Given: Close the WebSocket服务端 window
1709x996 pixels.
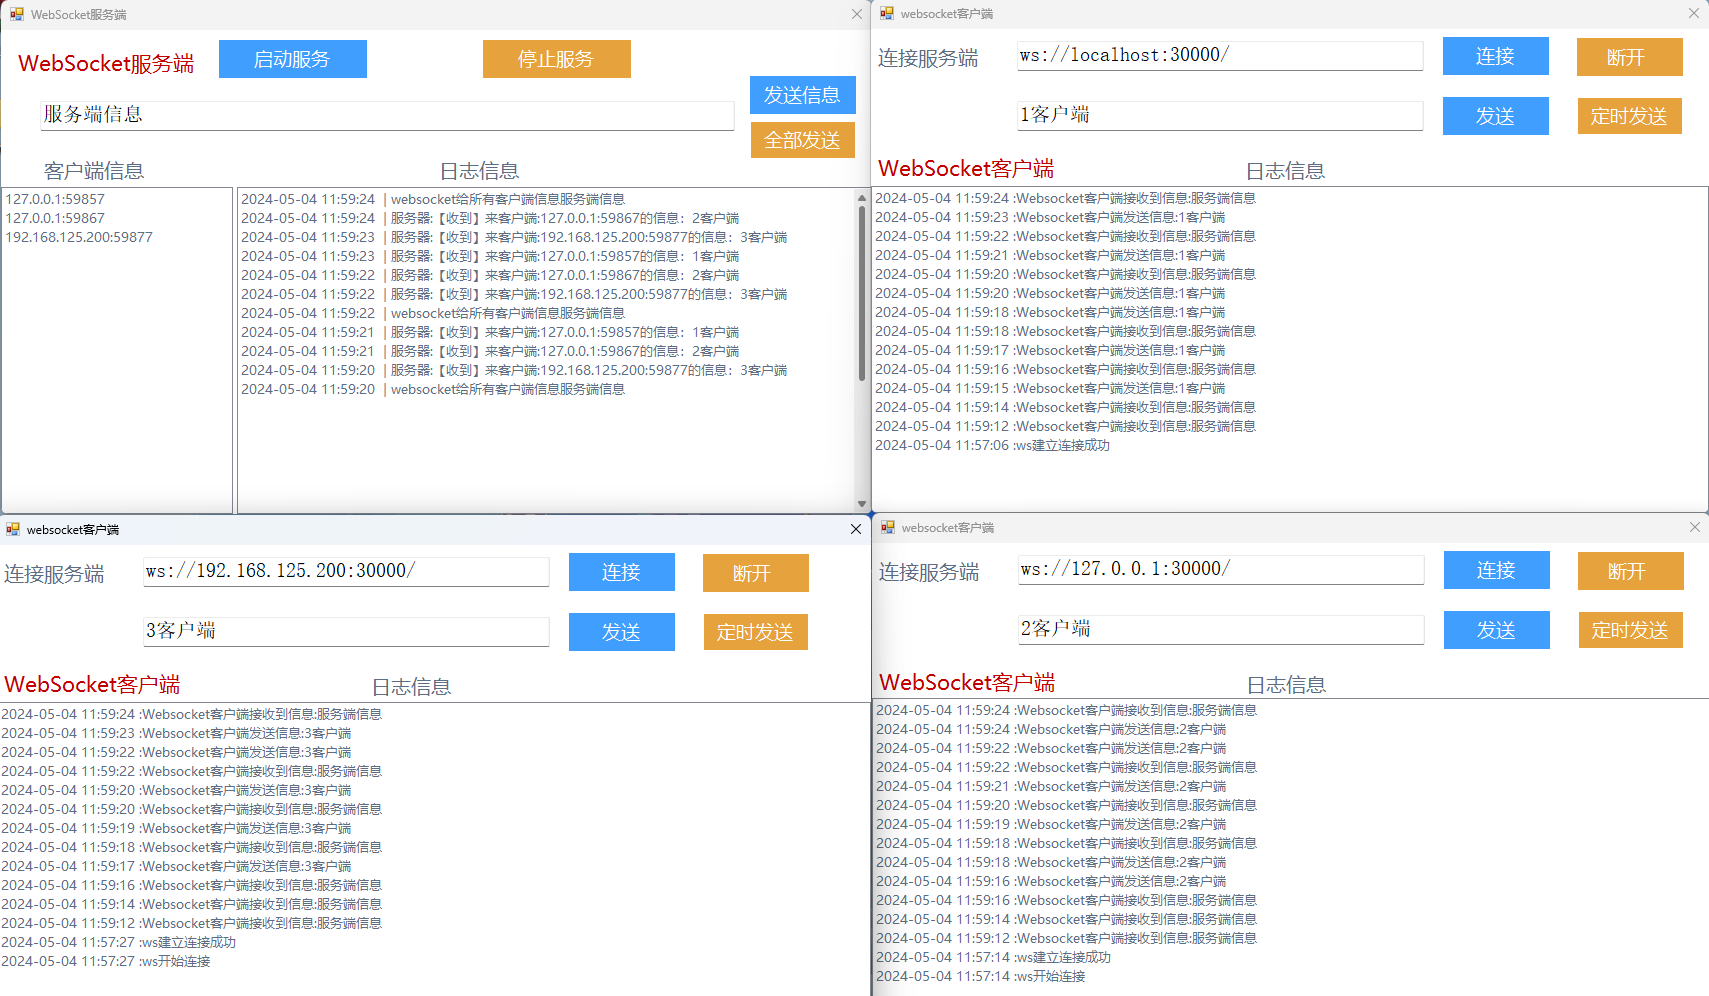Looking at the screenshot, I should 857,14.
